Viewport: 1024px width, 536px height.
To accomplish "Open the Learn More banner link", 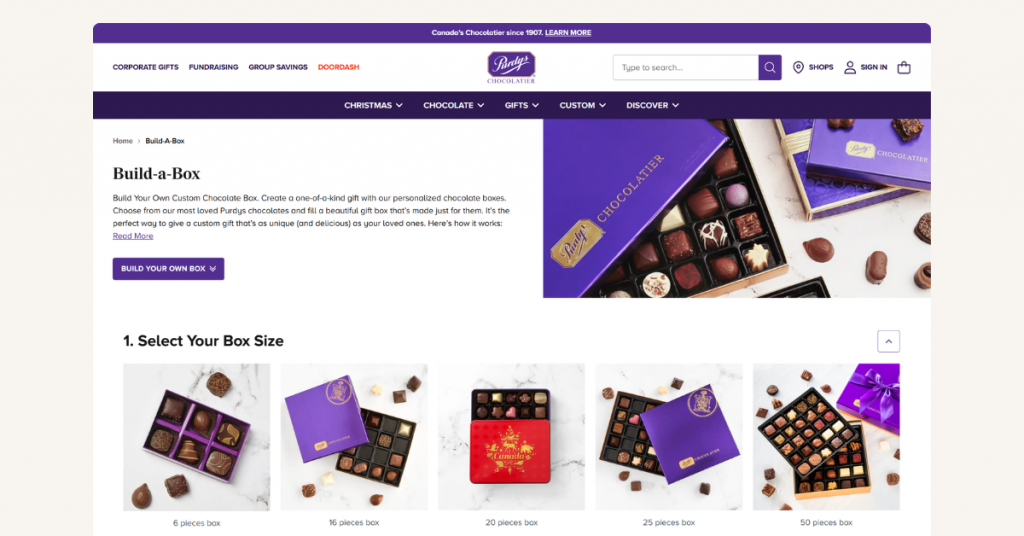I will 568,33.
